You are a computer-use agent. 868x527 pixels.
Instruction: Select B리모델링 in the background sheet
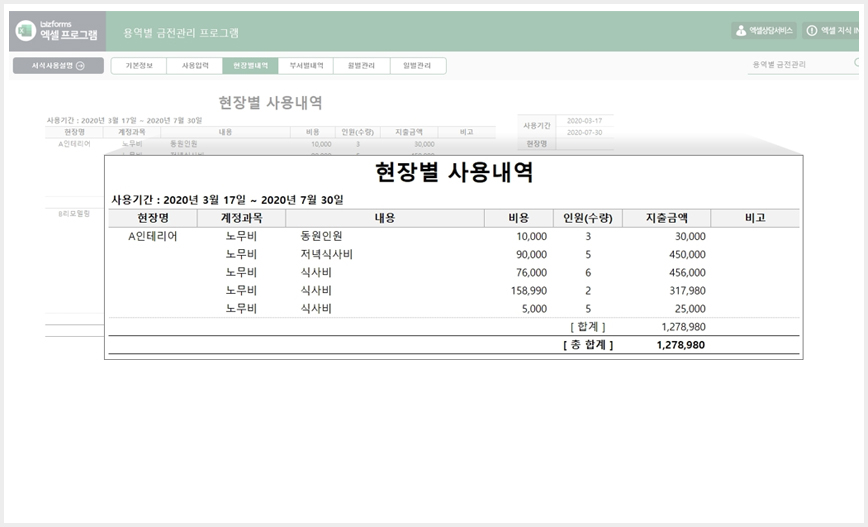[x=74, y=213]
